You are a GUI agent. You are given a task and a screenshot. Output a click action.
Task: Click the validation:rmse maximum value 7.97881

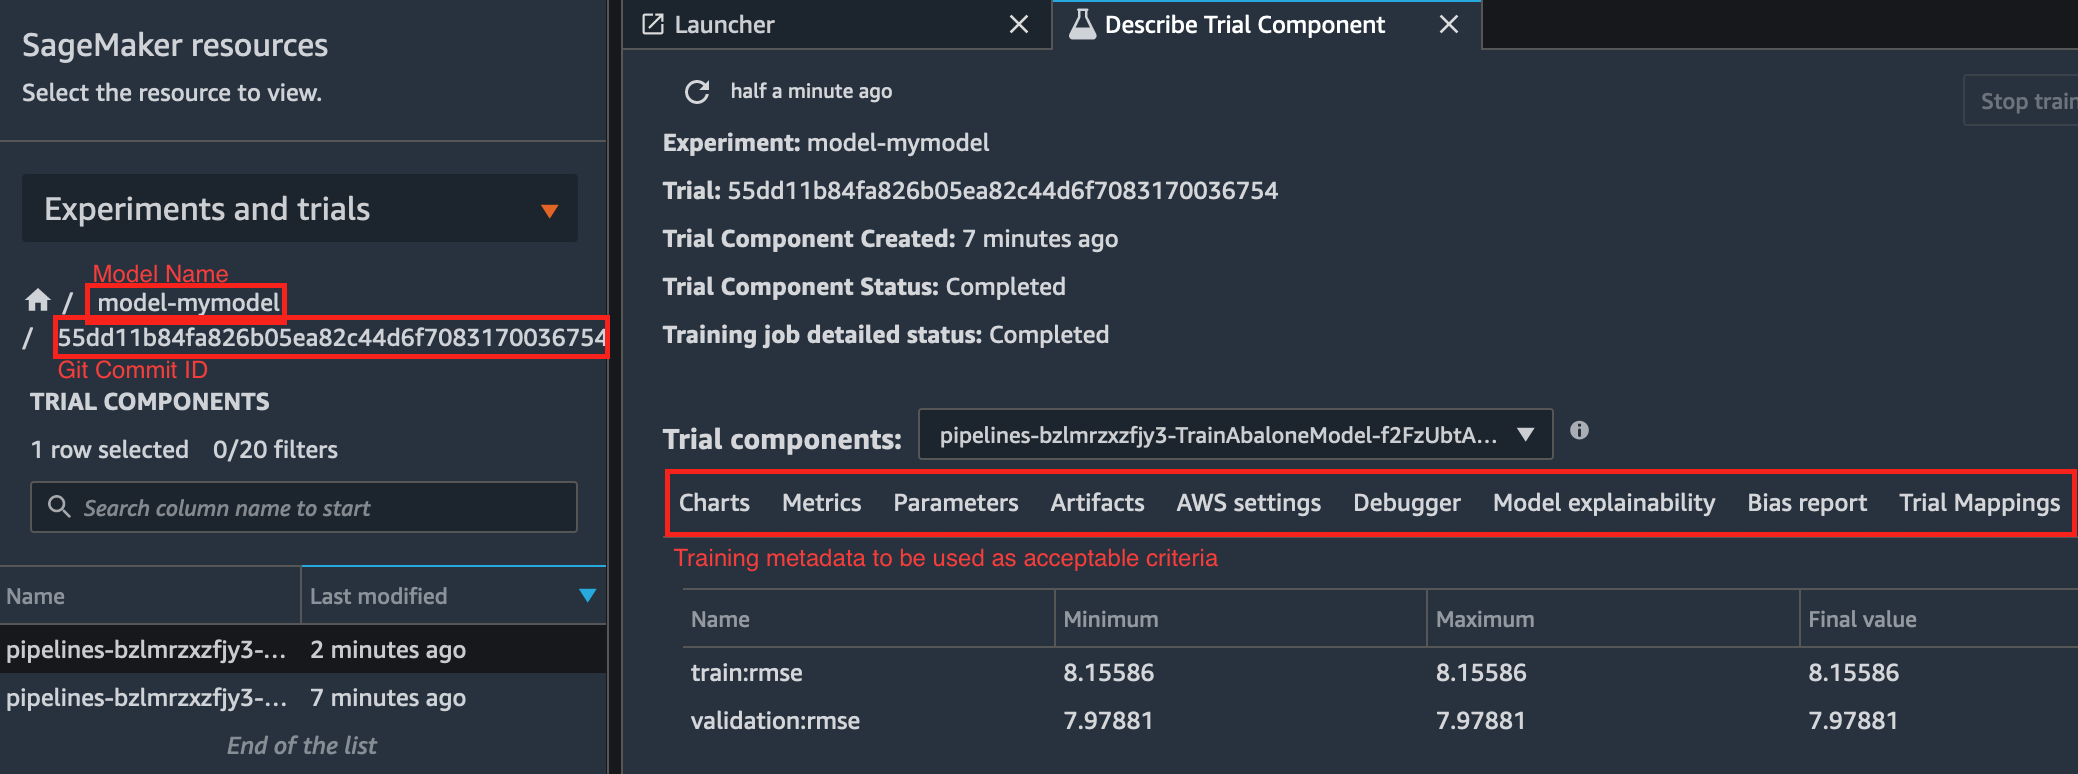click(x=1481, y=720)
